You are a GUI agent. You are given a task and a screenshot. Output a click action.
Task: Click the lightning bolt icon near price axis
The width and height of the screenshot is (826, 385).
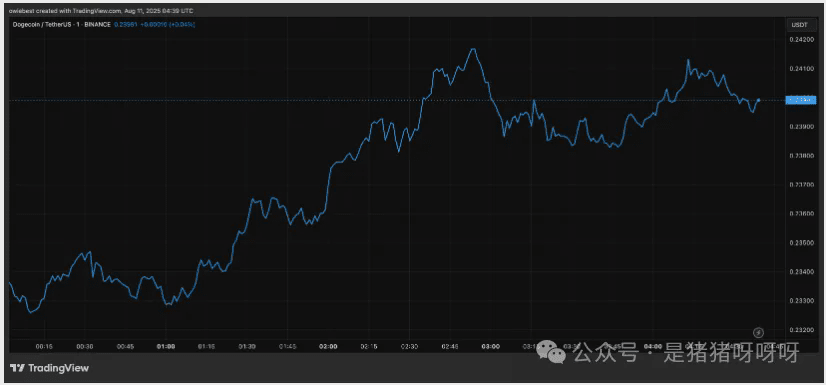click(758, 332)
